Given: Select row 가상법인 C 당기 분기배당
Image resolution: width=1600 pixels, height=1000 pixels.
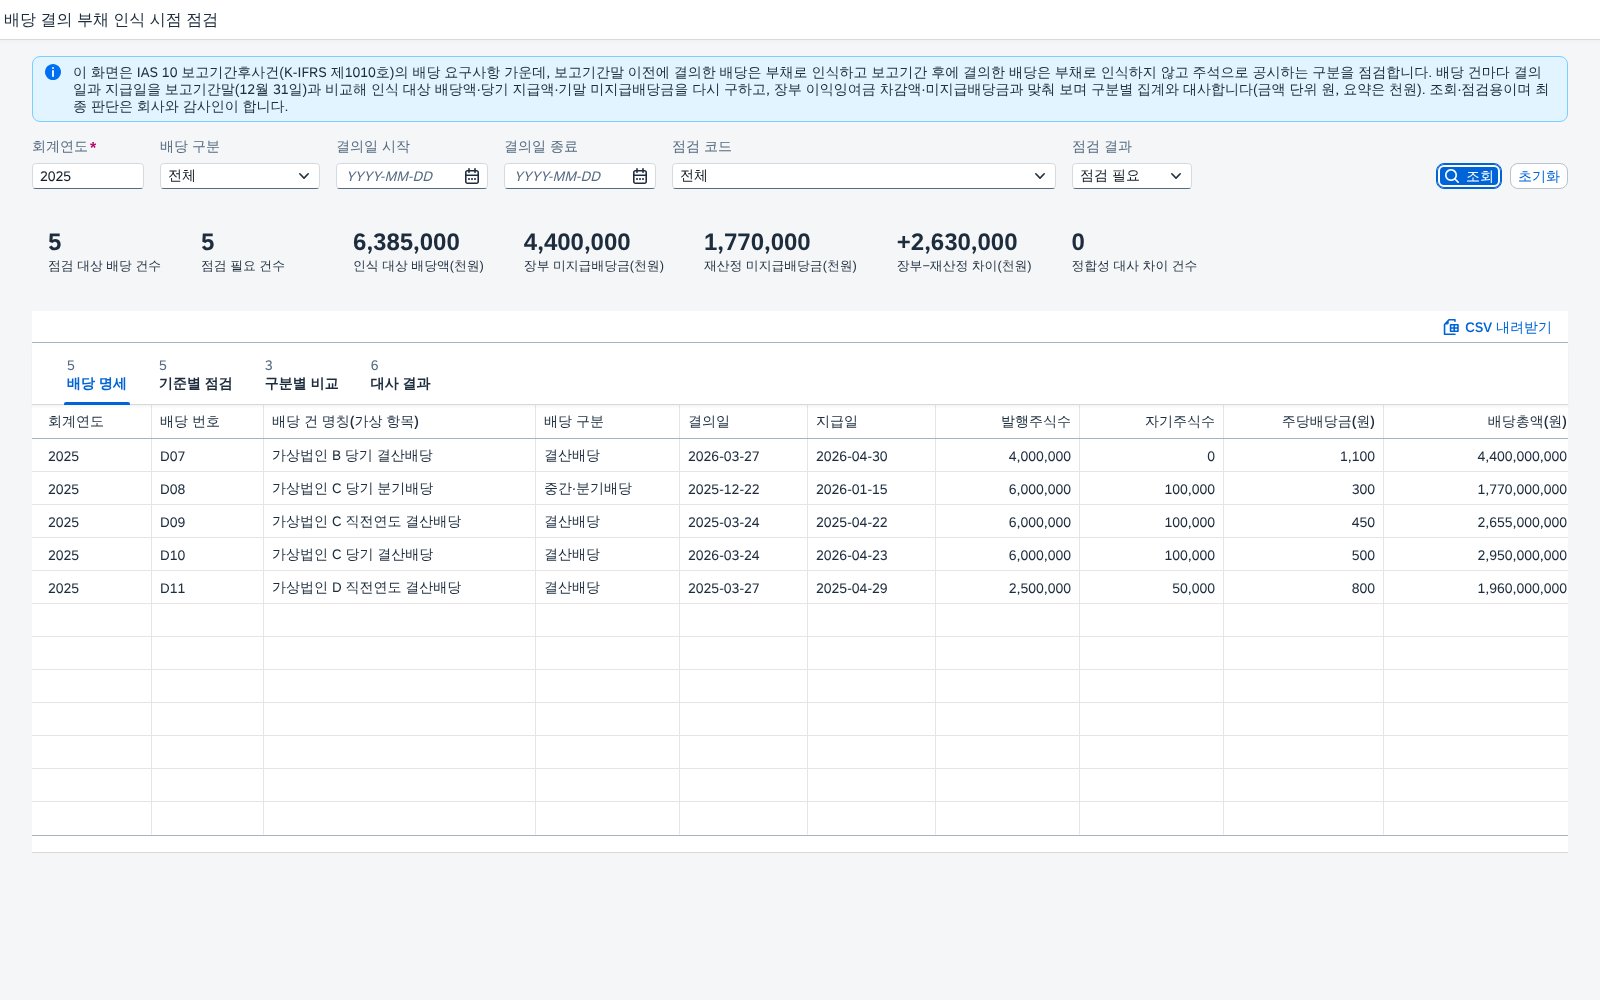Looking at the screenshot, I should pyautogui.click(x=800, y=489).
